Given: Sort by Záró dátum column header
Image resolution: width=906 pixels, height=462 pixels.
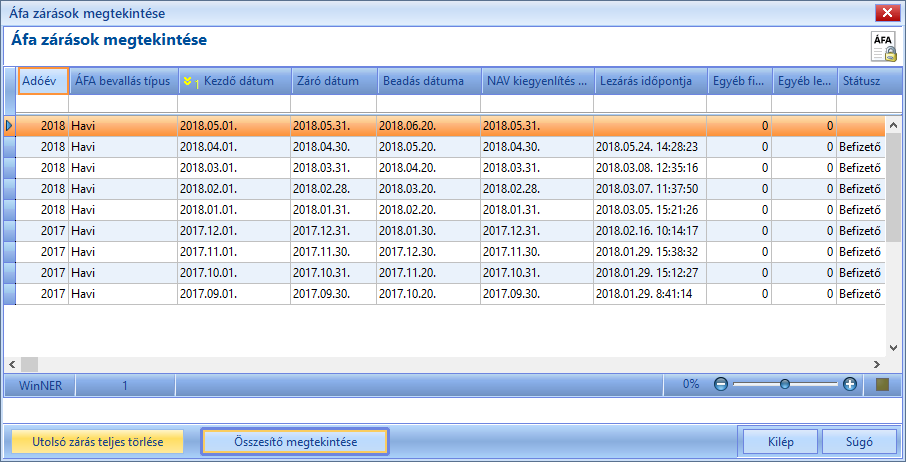Looking at the screenshot, I should pos(334,81).
